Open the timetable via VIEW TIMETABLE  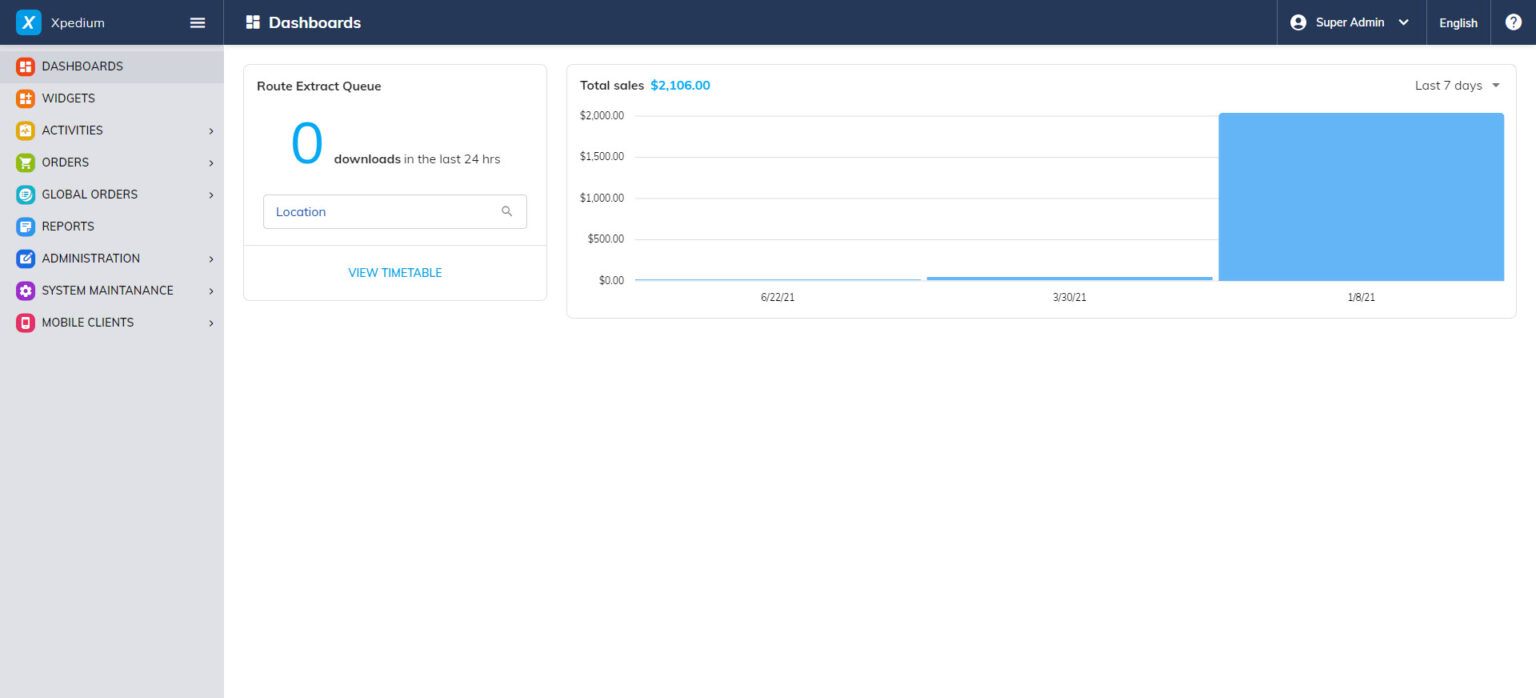click(394, 272)
